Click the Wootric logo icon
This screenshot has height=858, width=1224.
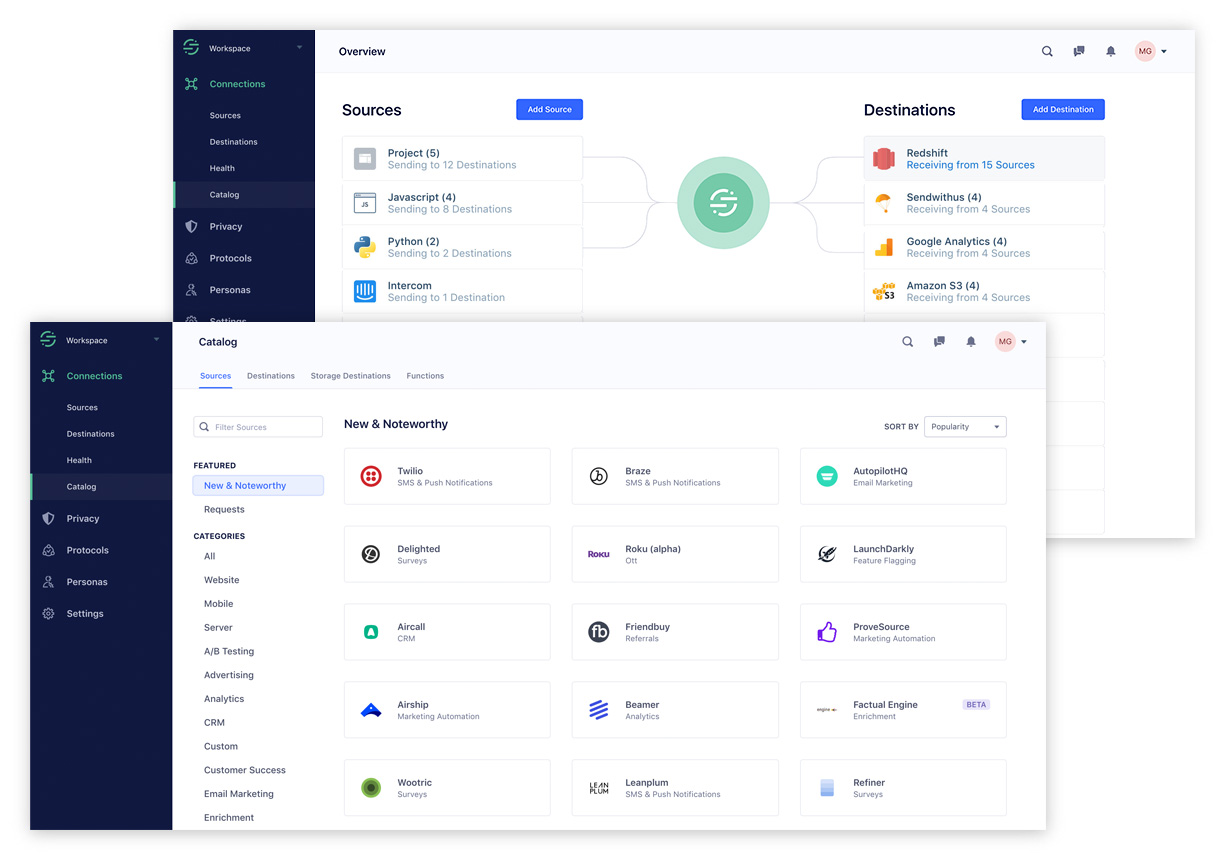coord(371,788)
